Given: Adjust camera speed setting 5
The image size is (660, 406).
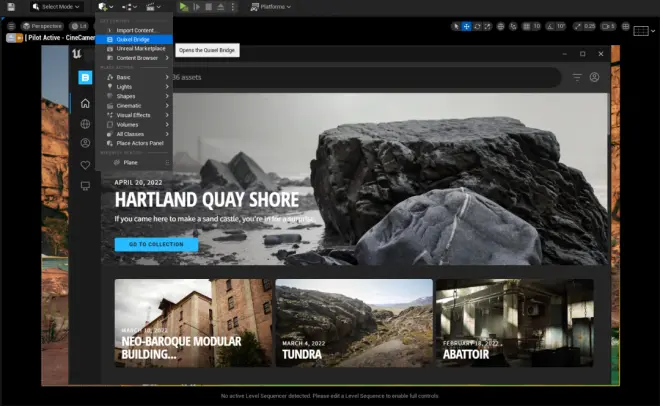Looking at the screenshot, I should pyautogui.click(x=608, y=27).
